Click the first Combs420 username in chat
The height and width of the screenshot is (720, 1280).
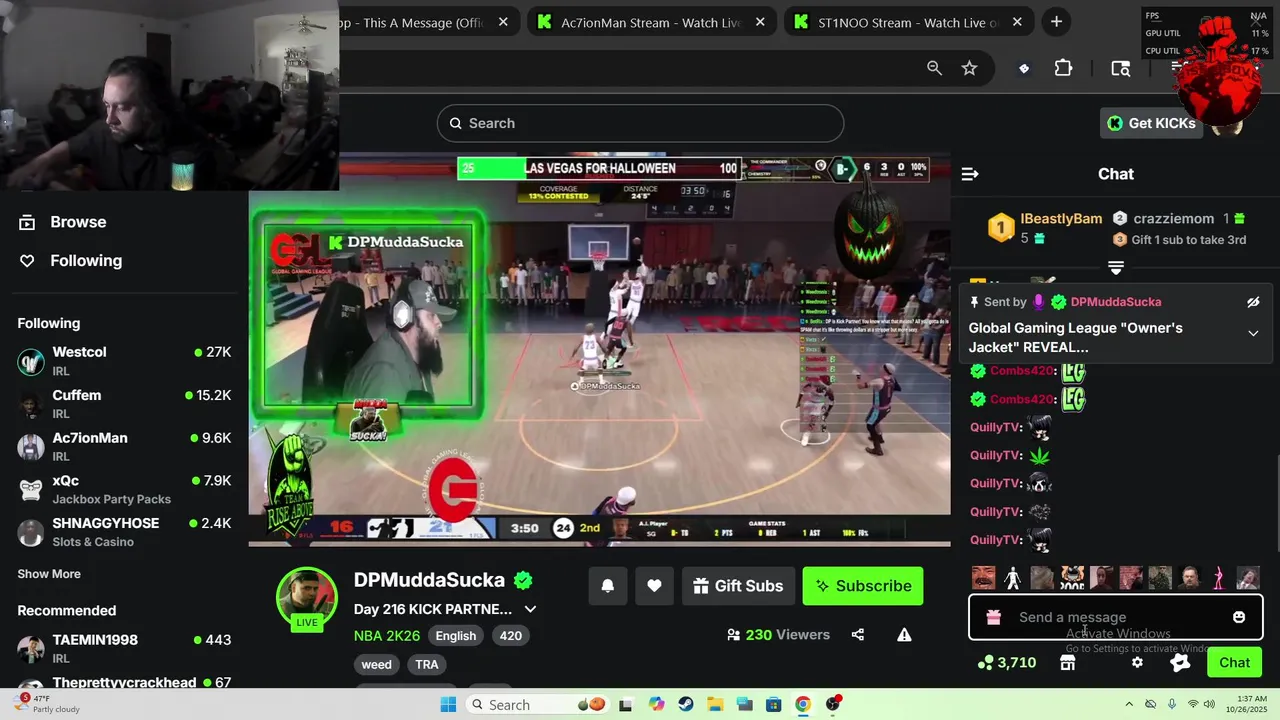[1022, 371]
